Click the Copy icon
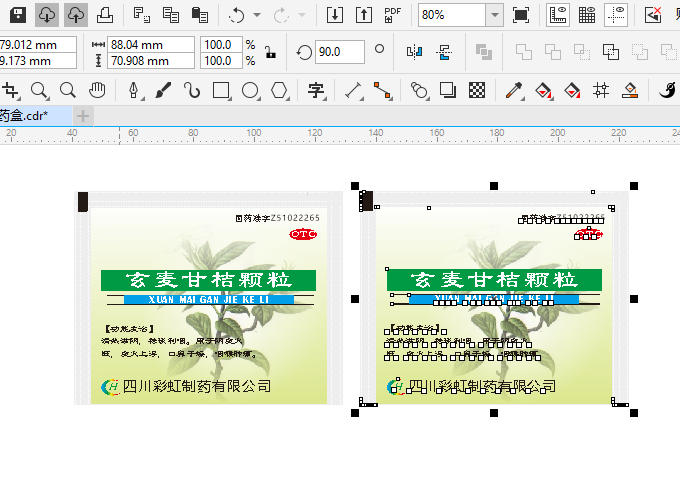This screenshot has height=493, width=680. tap(171, 15)
